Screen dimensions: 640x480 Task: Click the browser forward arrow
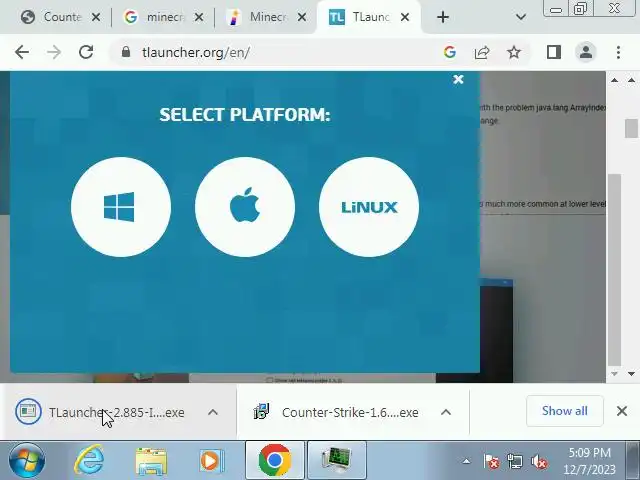click(53, 52)
